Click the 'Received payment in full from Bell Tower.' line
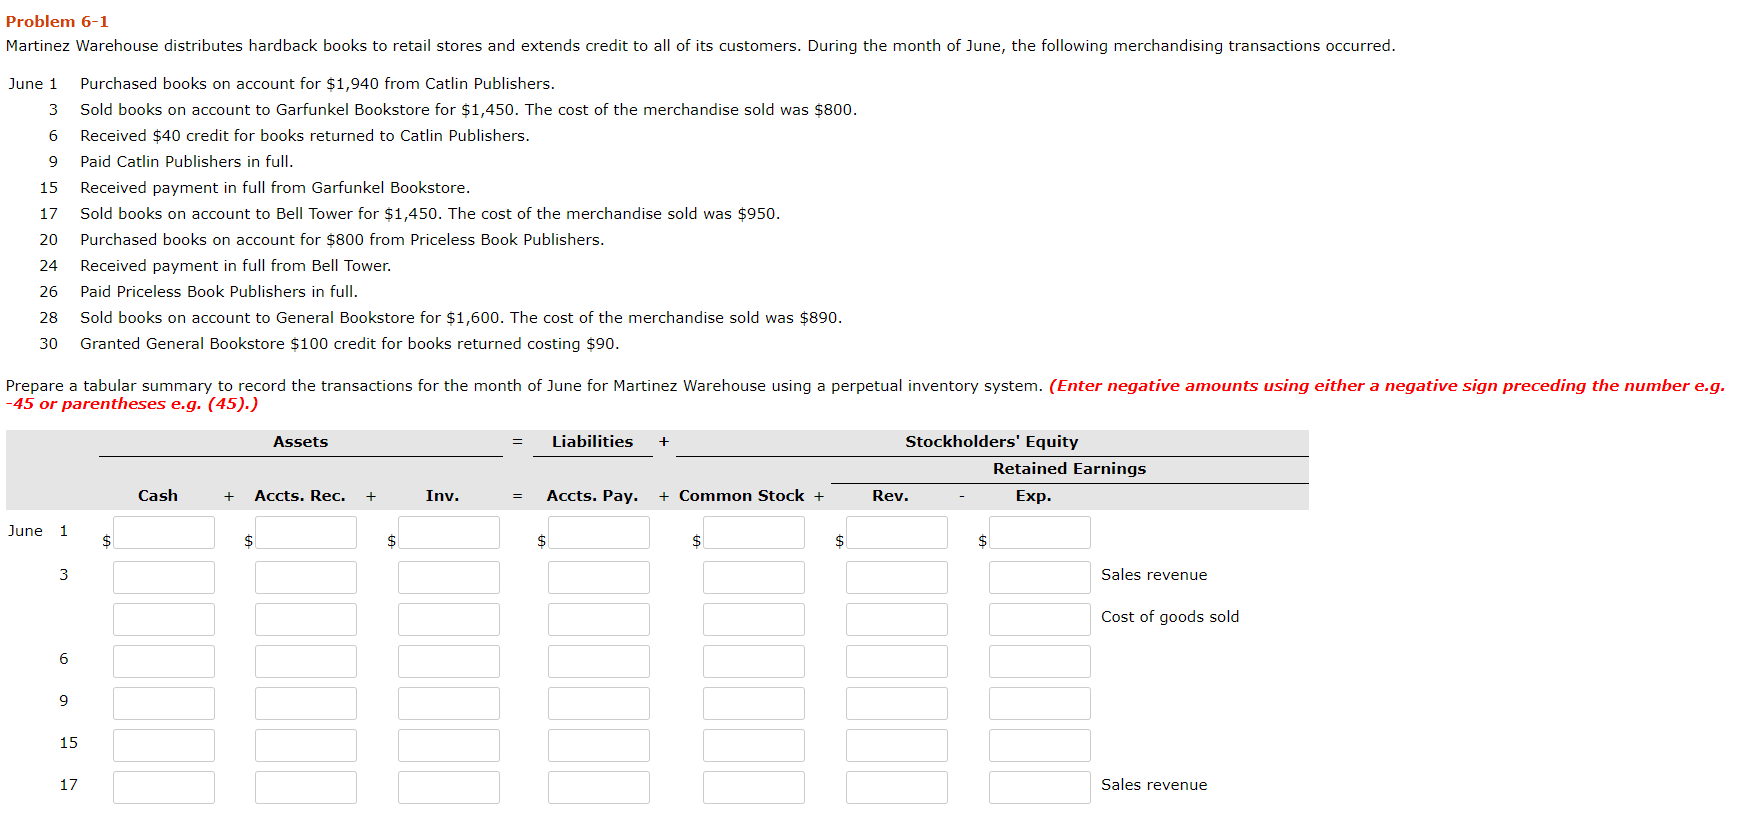This screenshot has width=1758, height=813. (236, 265)
